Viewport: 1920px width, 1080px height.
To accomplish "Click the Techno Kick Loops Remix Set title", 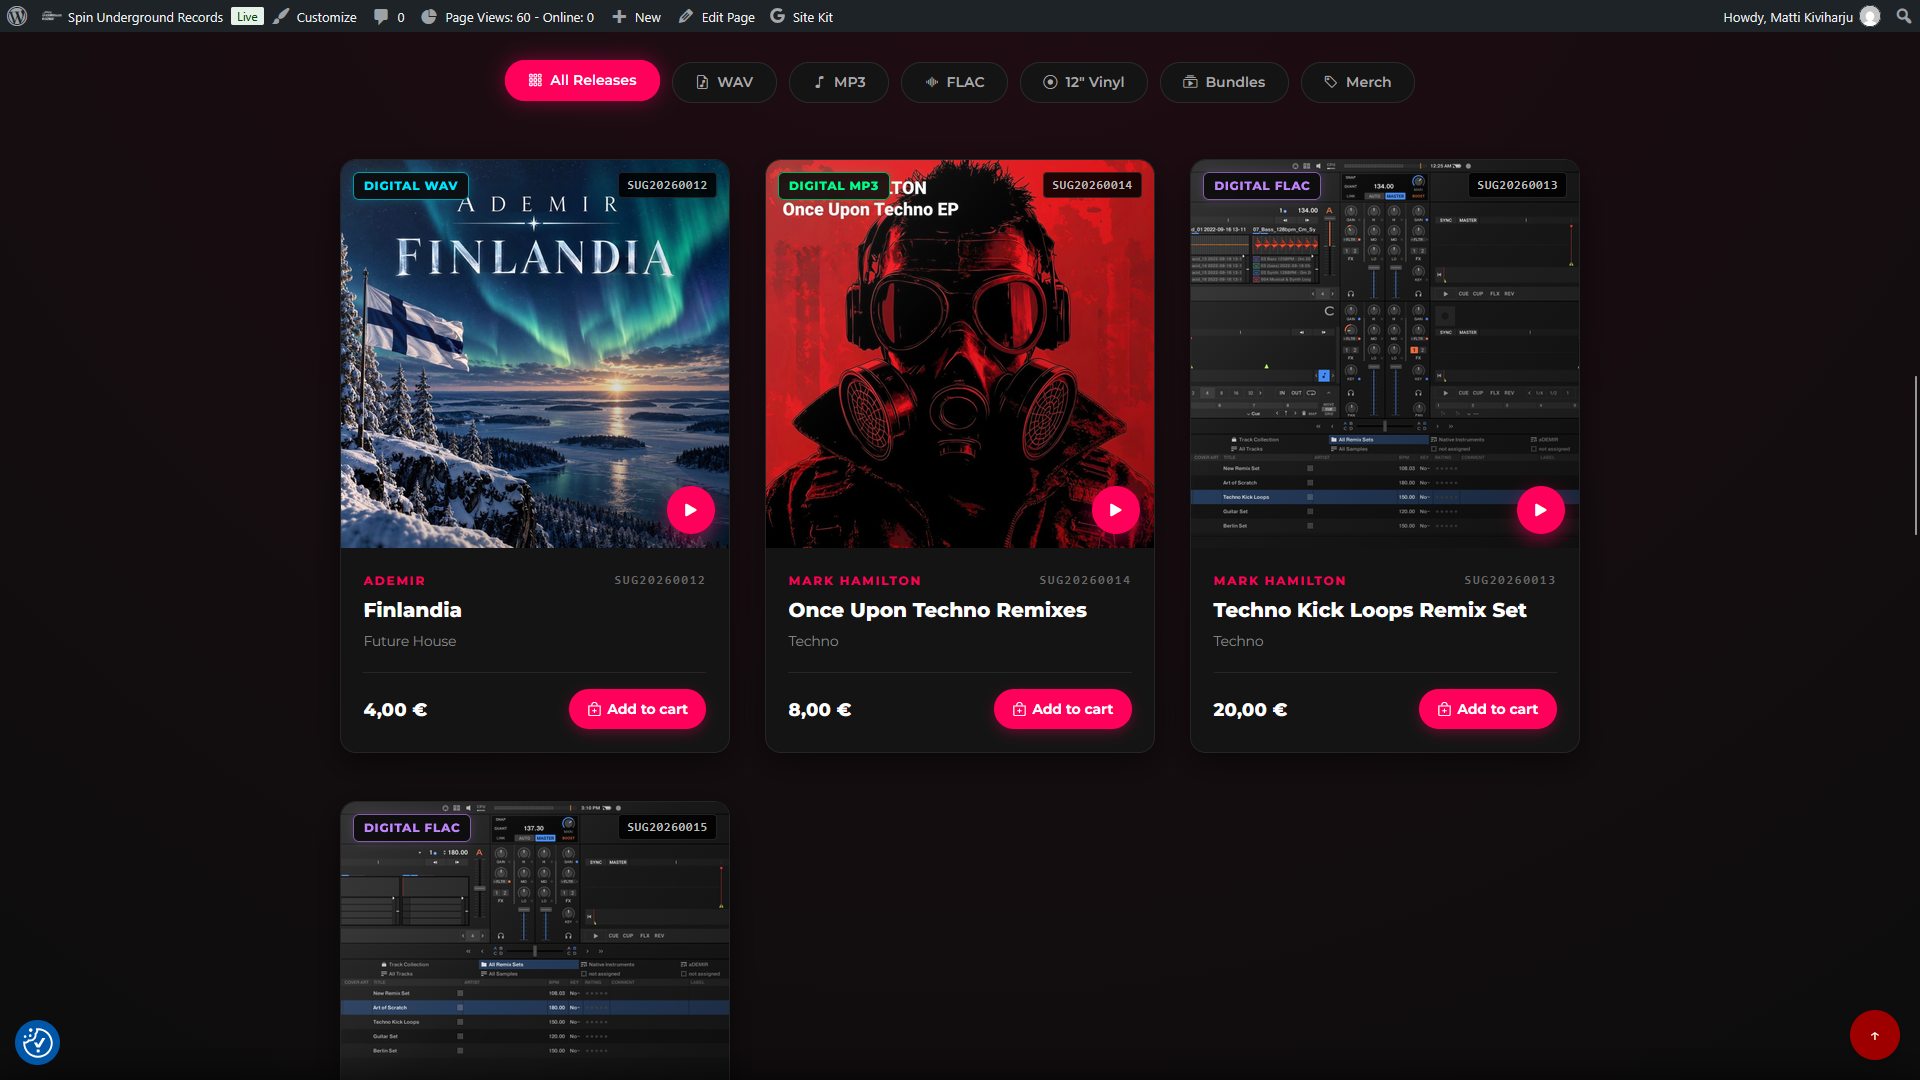I will [1369, 610].
